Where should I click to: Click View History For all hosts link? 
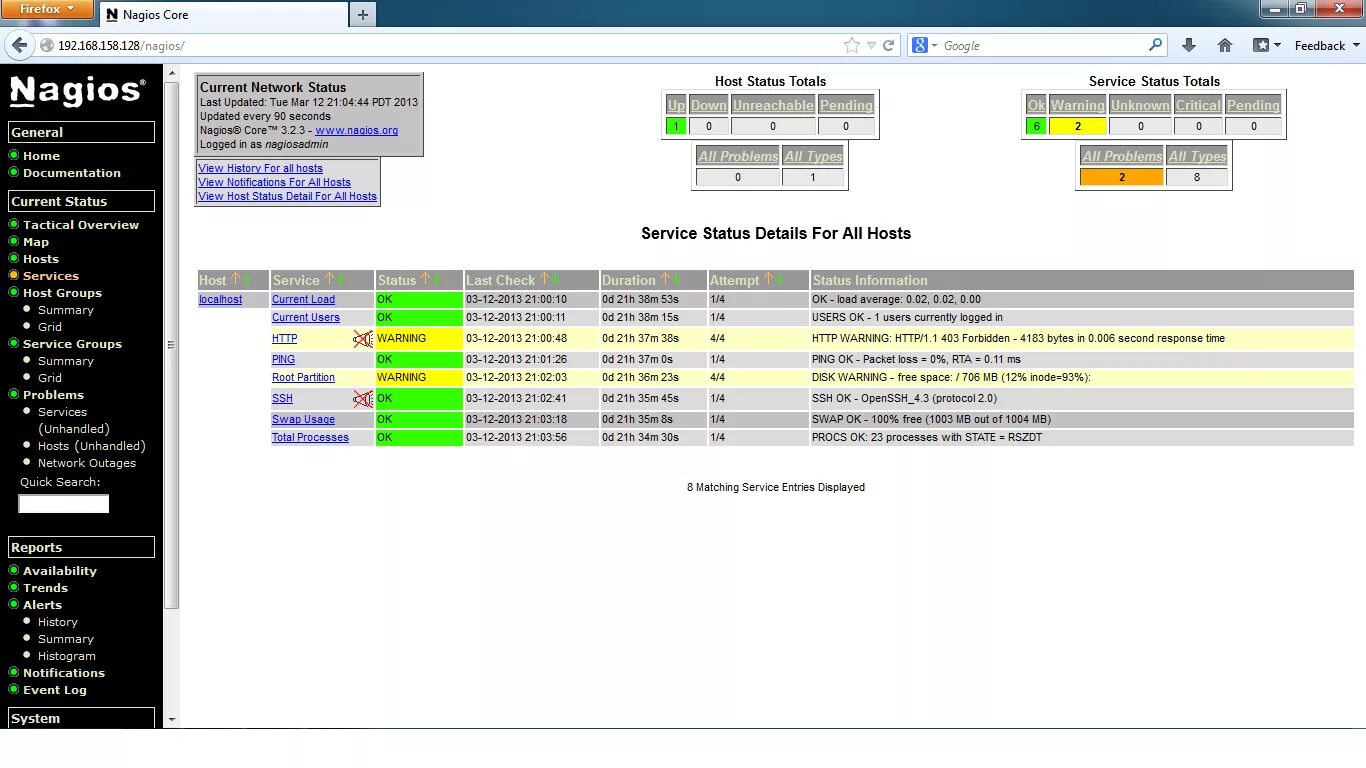pyautogui.click(x=260, y=168)
